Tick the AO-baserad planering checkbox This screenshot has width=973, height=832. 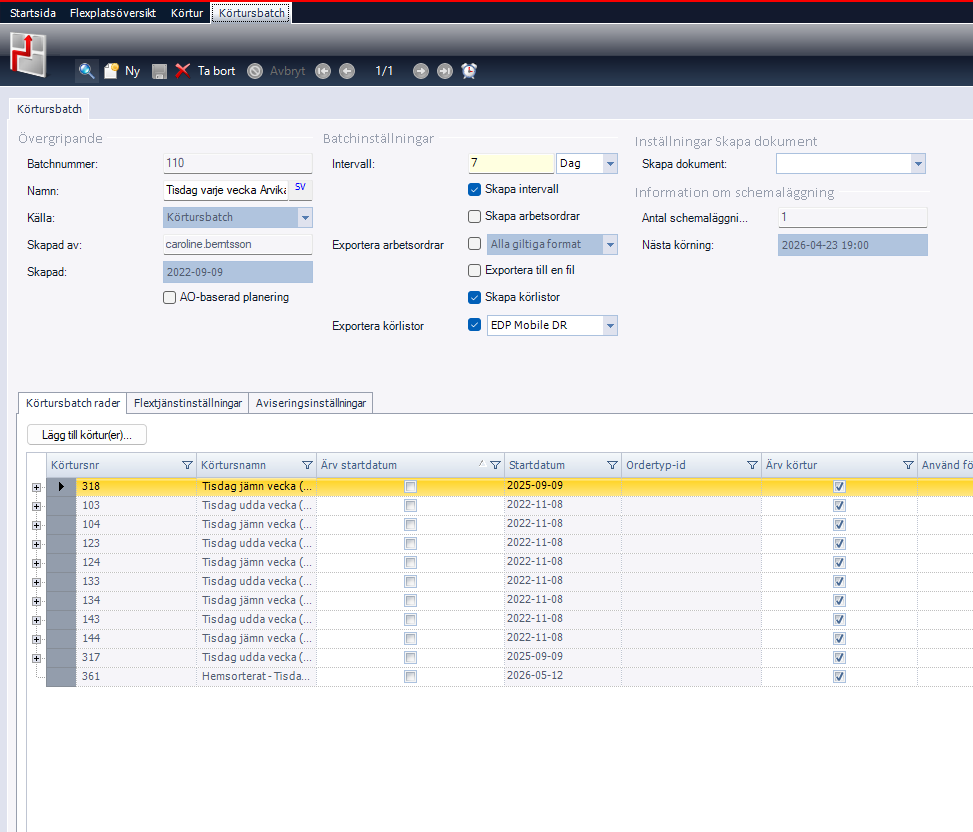(x=170, y=297)
